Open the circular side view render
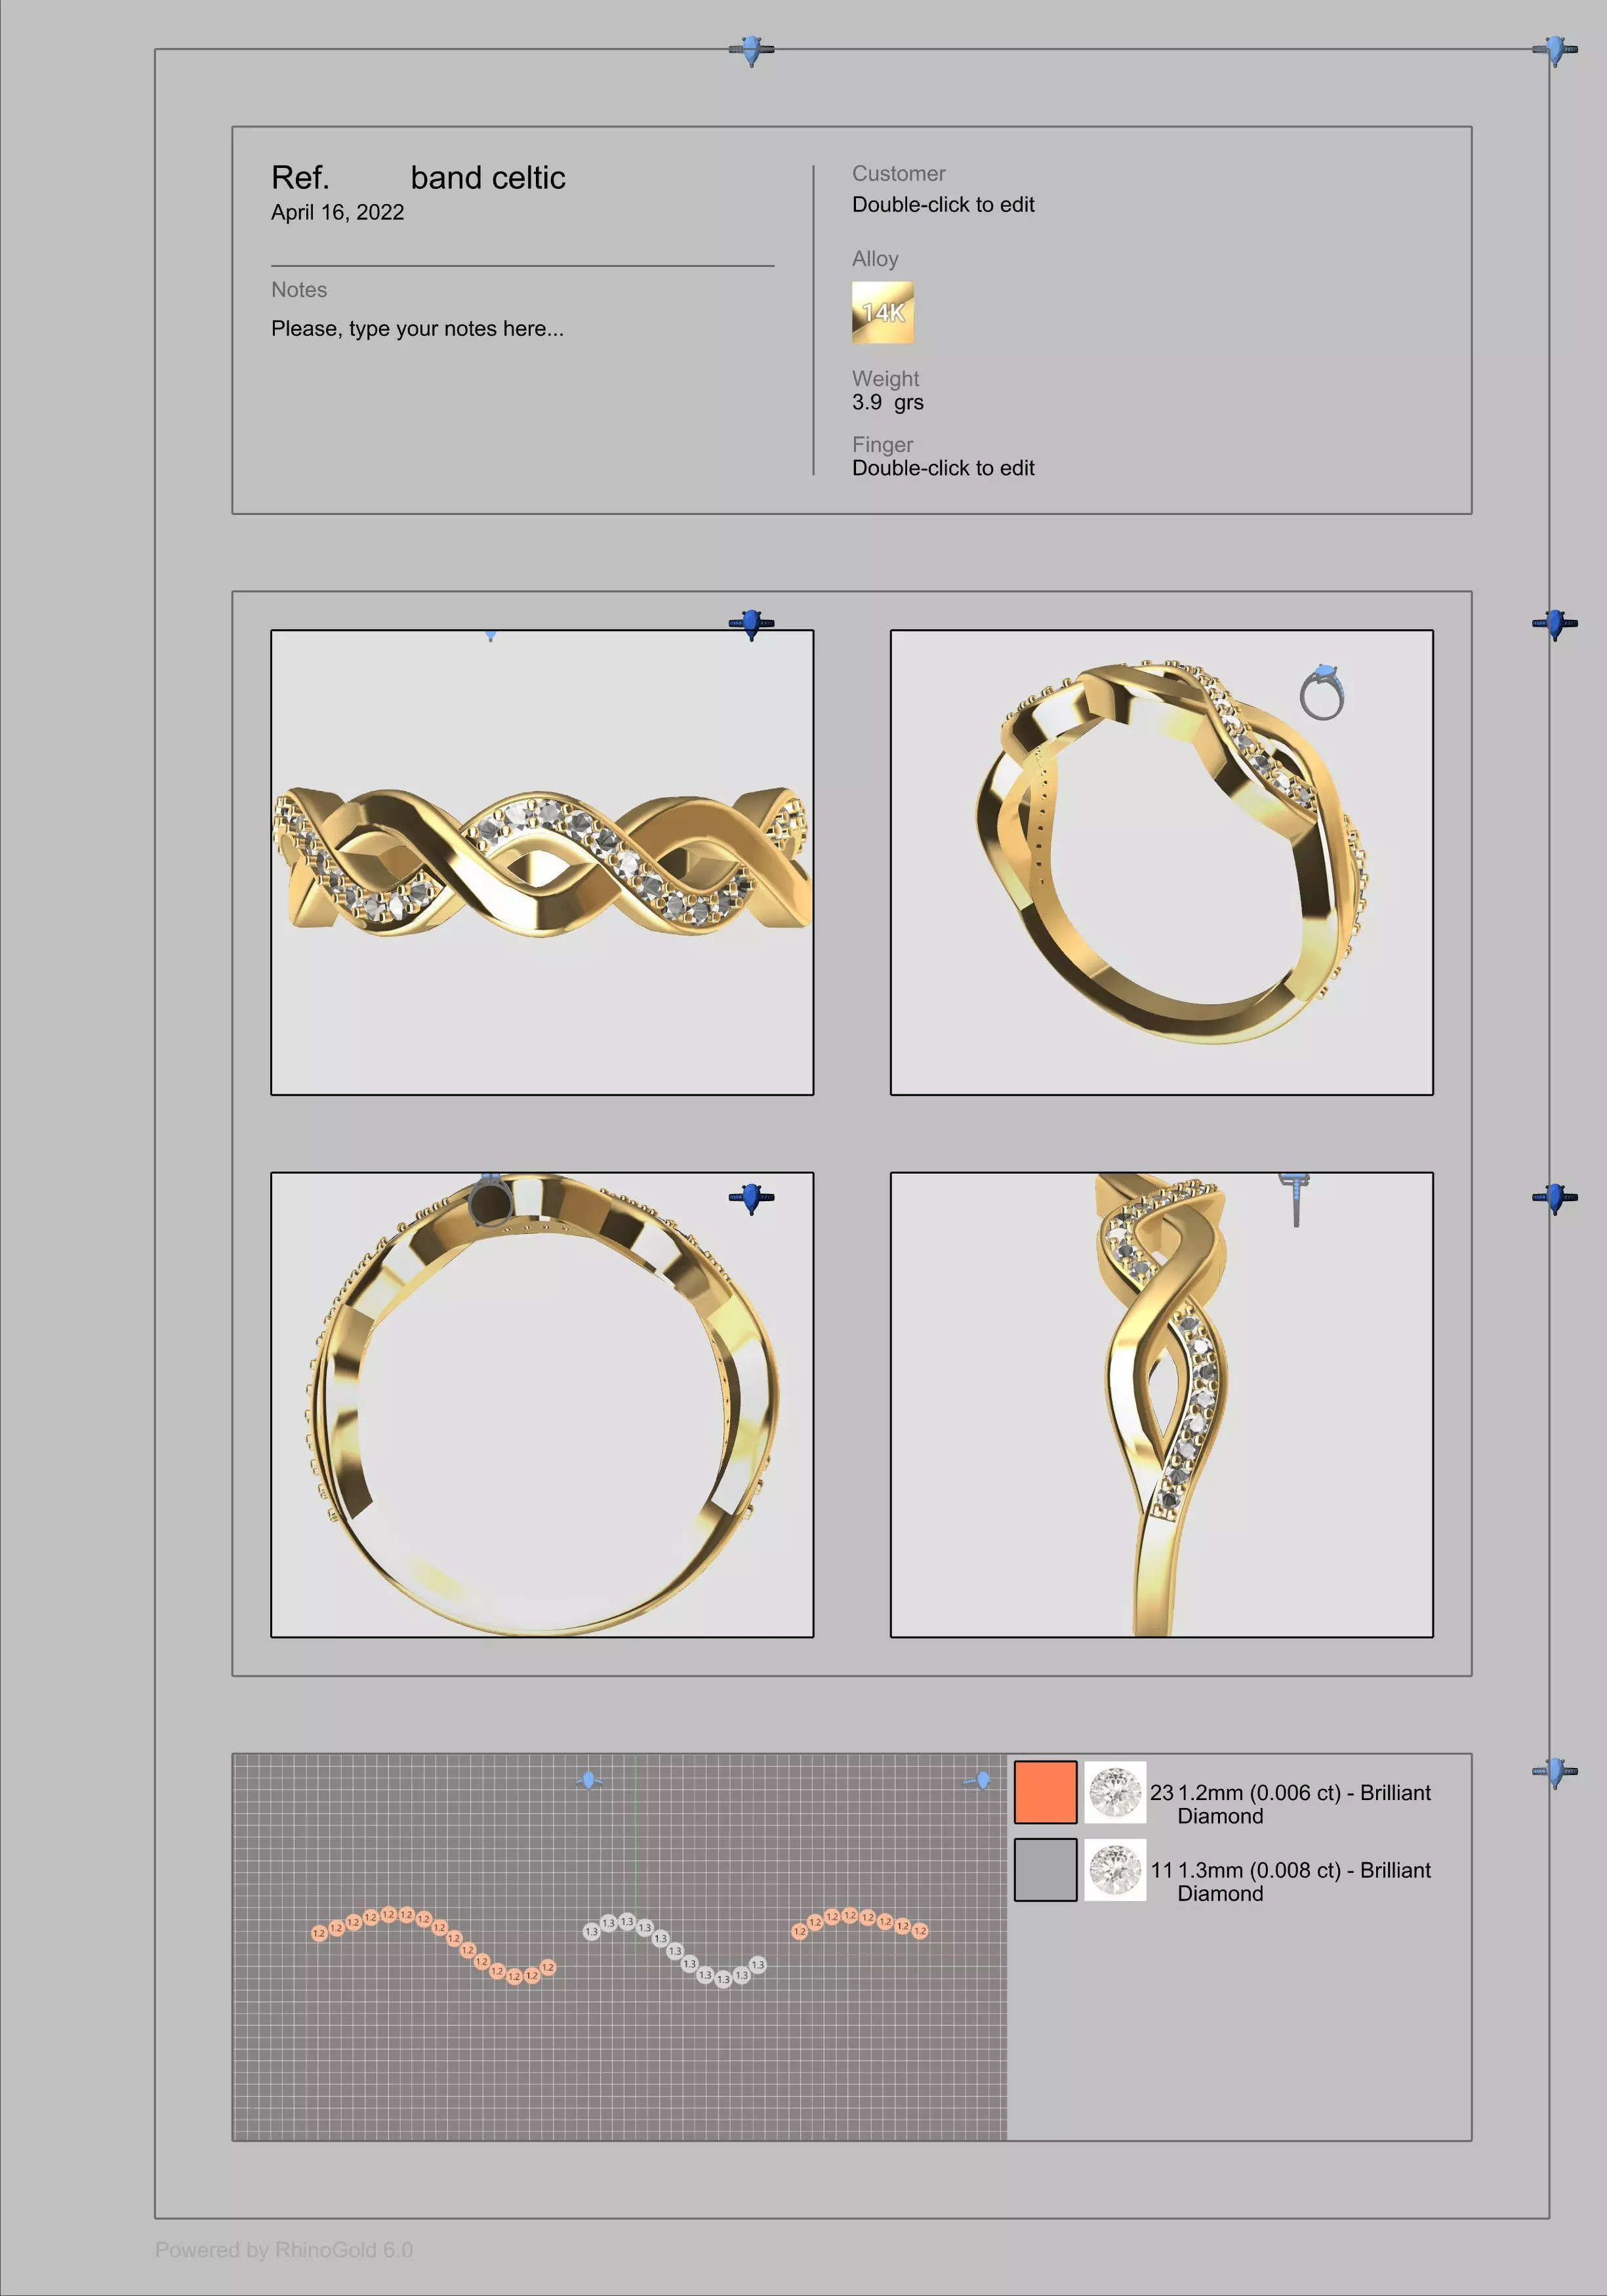The image size is (1607, 2296). (x=542, y=1404)
